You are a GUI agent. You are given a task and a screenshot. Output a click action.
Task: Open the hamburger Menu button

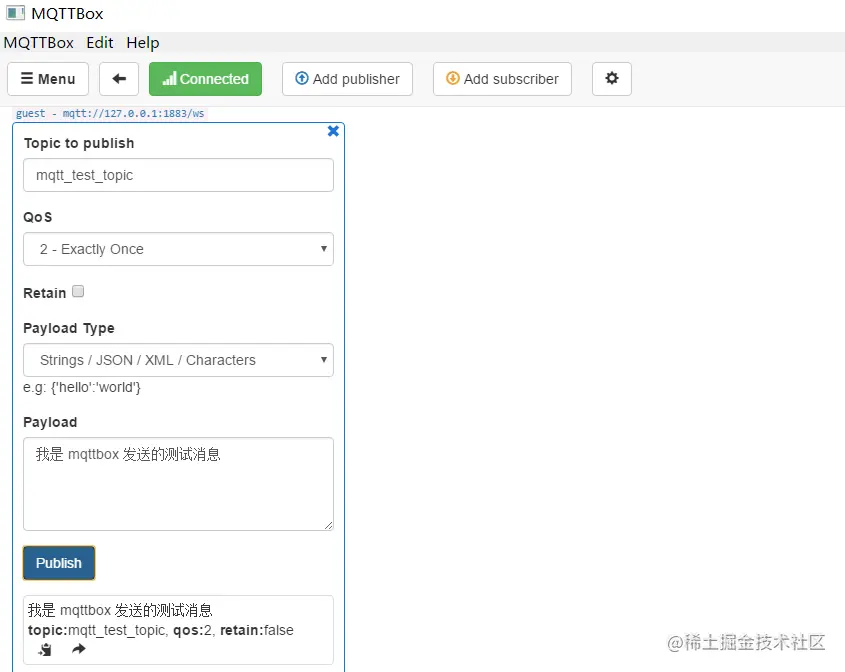click(x=48, y=79)
